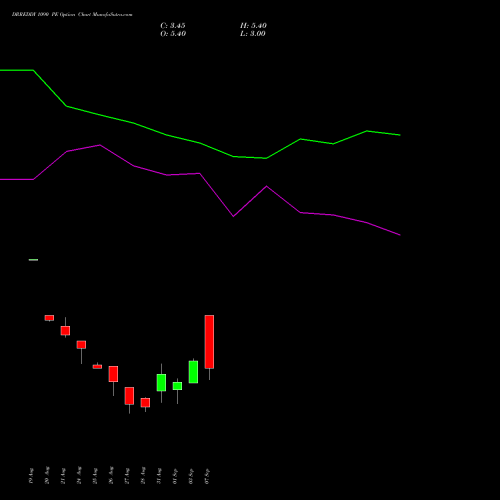This screenshot has width=500, height=500.
Task: Click the '31 Aug' date axis label
Action: coord(159,476)
